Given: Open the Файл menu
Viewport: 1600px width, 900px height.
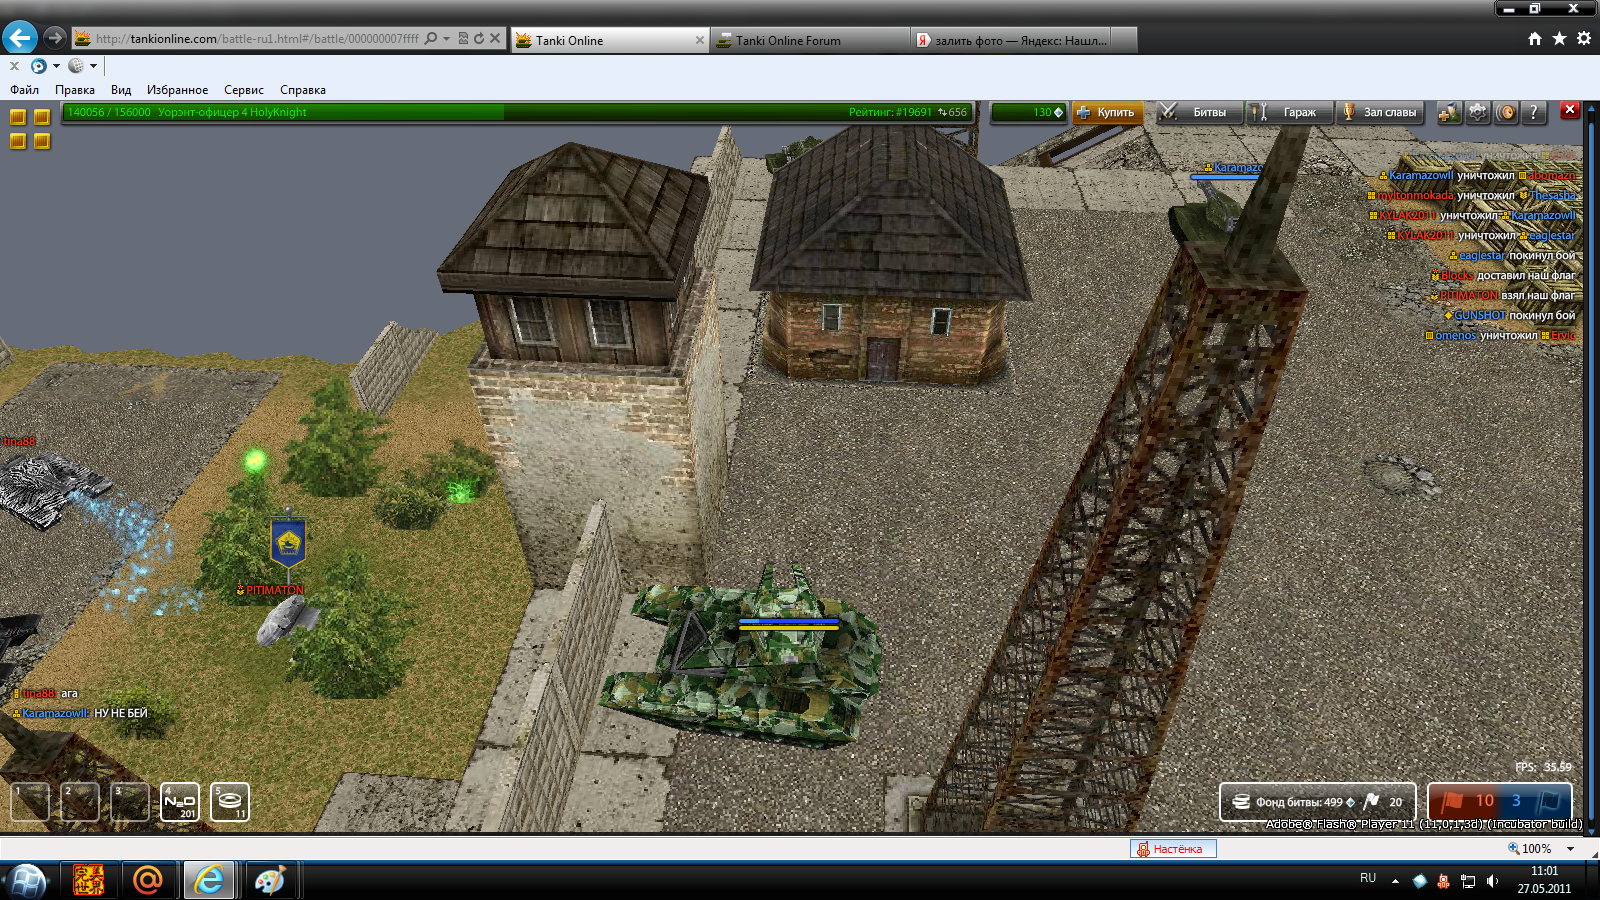Looking at the screenshot, I should click(25, 90).
